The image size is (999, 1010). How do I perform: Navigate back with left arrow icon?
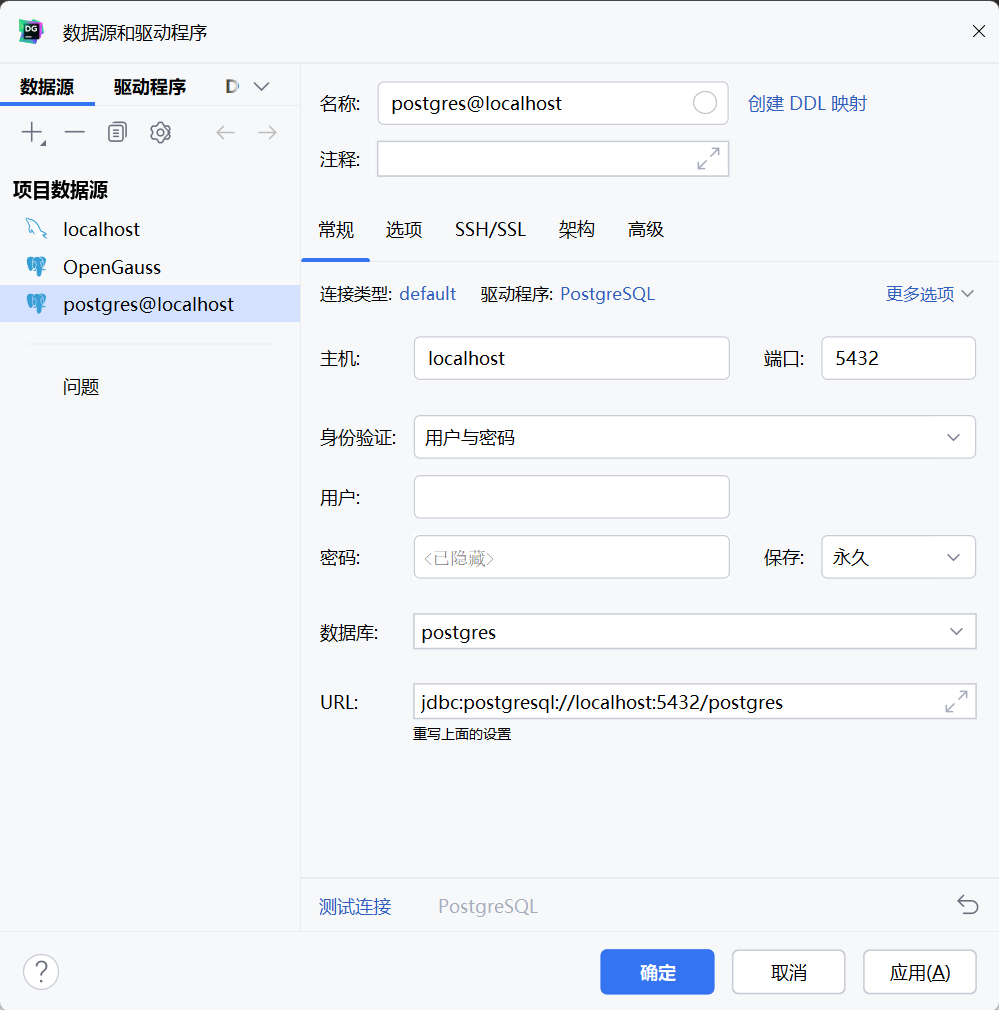(225, 133)
